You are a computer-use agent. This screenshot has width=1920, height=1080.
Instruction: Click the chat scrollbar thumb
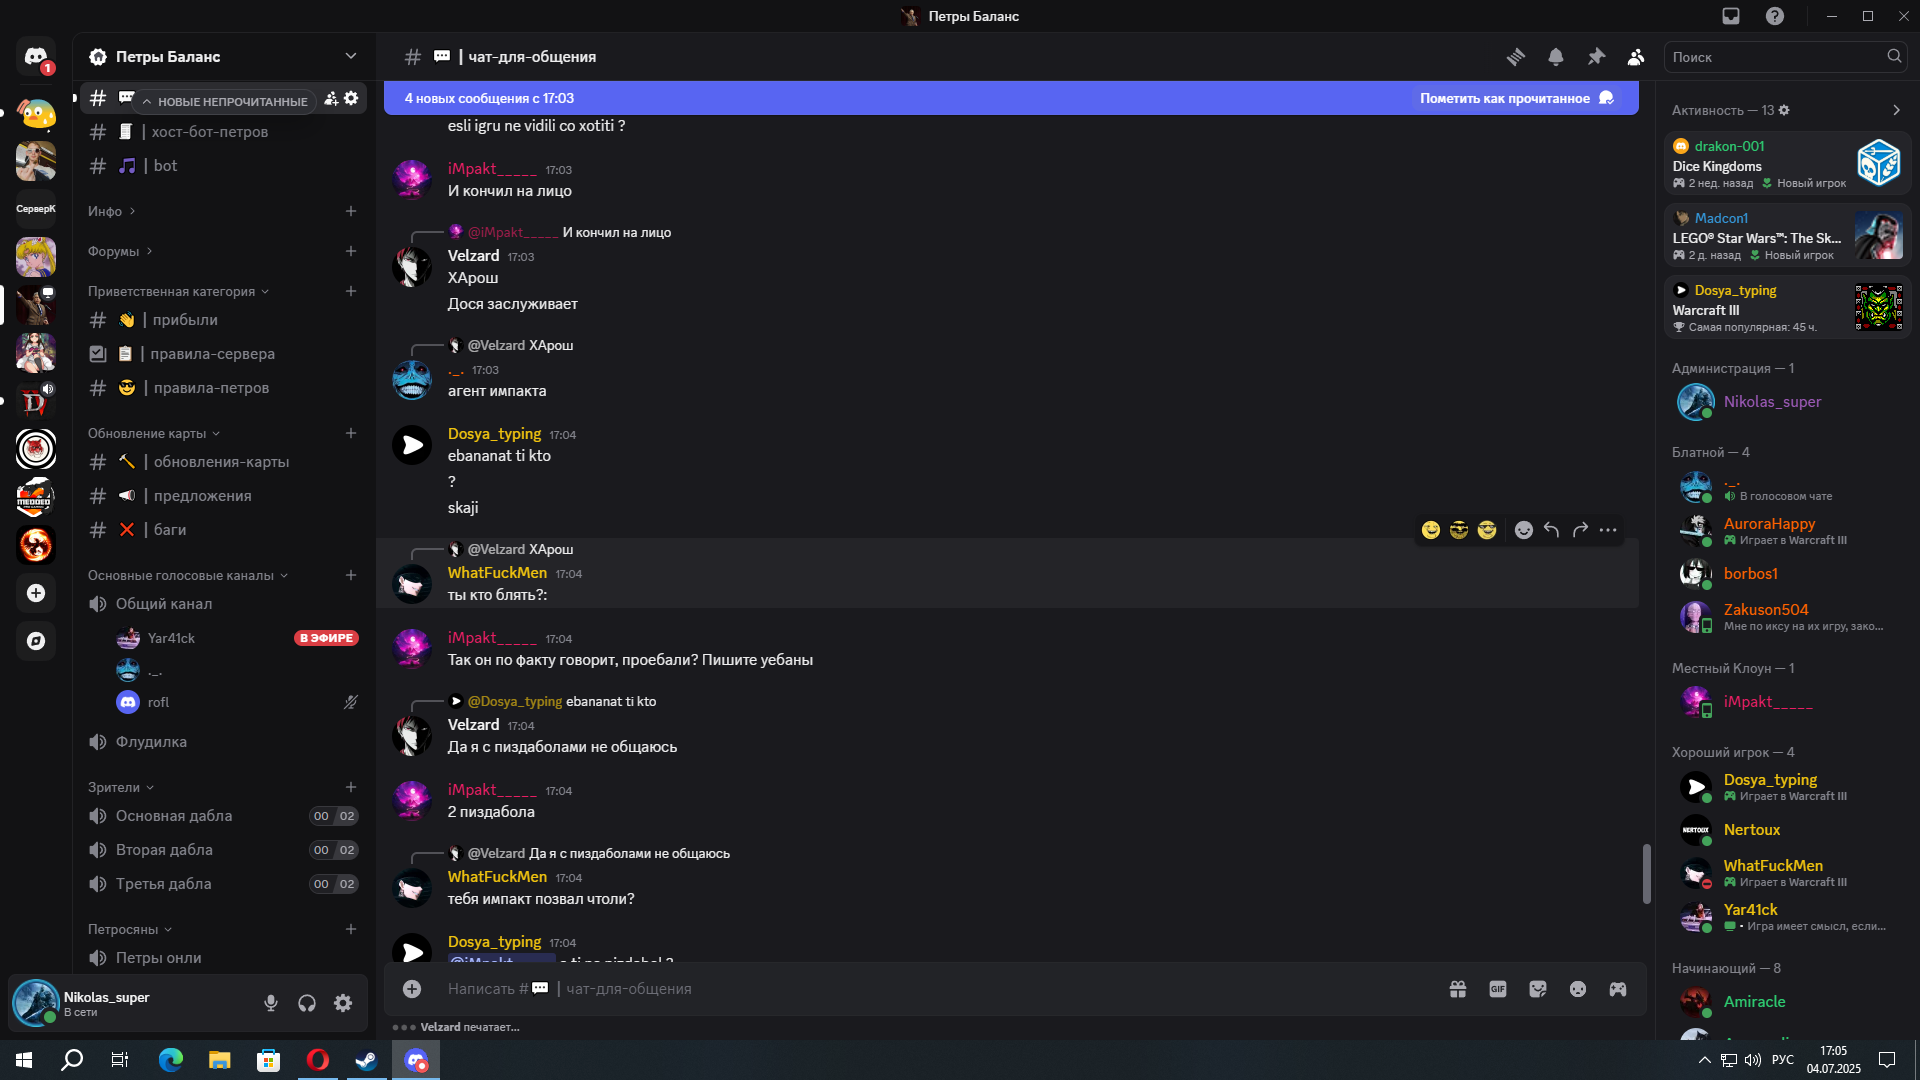[1646, 874]
